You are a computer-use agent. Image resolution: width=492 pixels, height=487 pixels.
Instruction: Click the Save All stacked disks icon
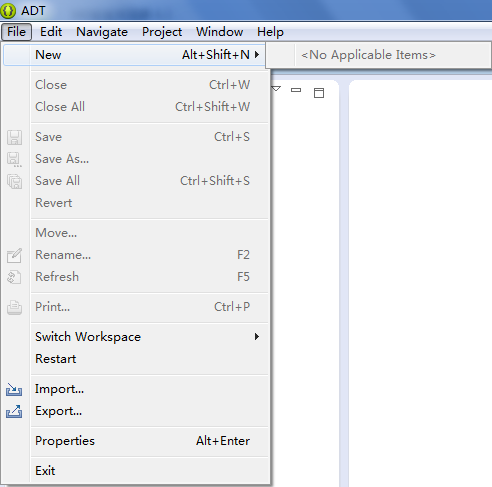[x=14, y=181]
